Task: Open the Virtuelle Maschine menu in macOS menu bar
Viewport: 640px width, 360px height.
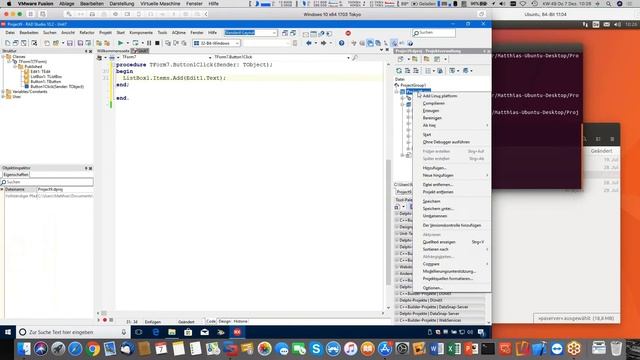Action: pyautogui.click(x=160, y=4)
